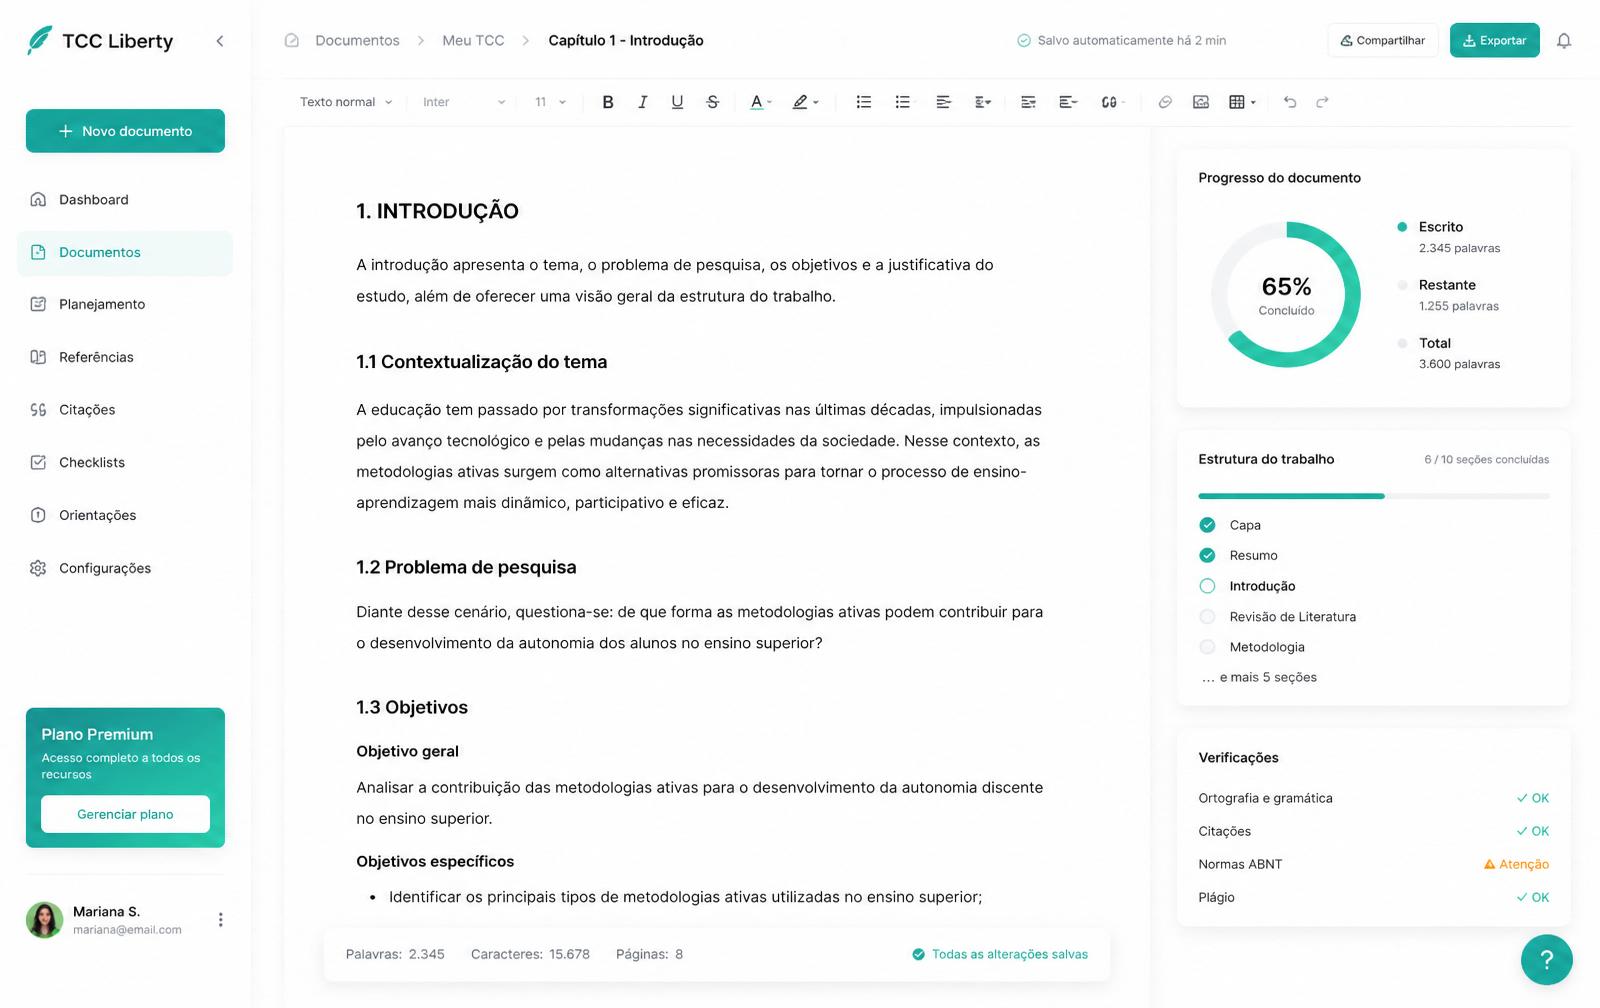The height and width of the screenshot is (1008, 1600).
Task: Click the Normas ABNT warning triangle icon
Action: coord(1489,864)
